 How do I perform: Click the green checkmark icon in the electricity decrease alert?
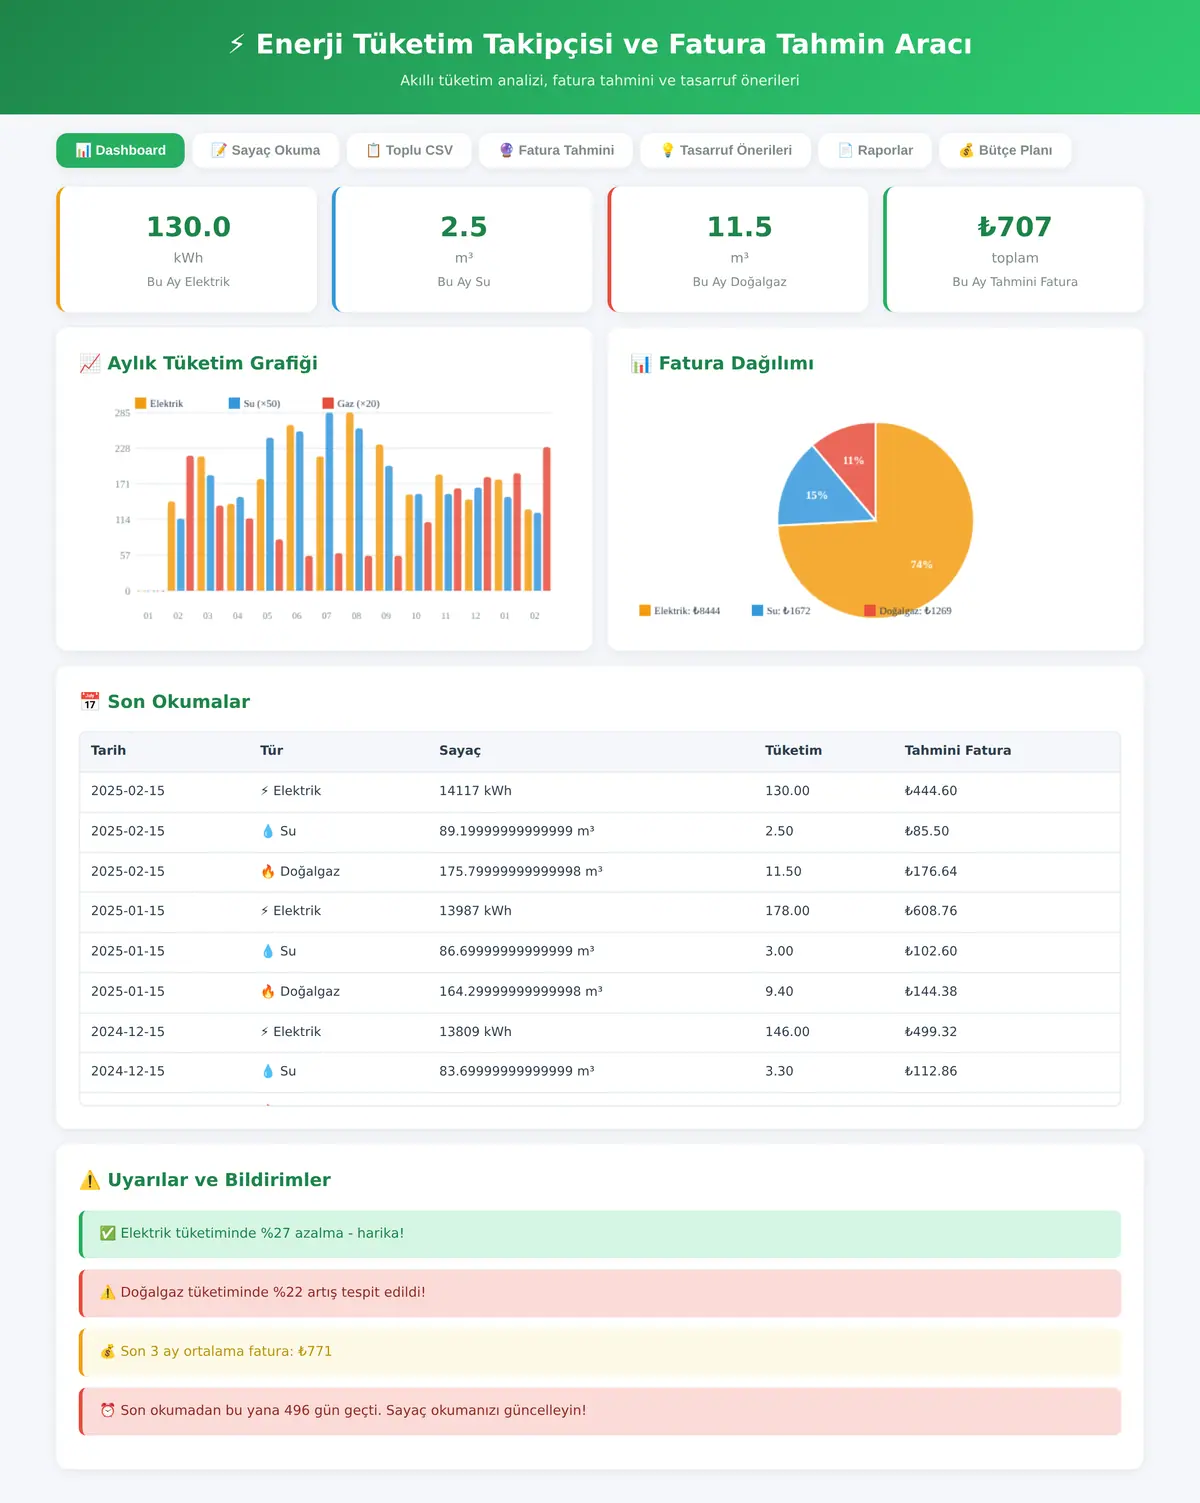[108, 1233]
